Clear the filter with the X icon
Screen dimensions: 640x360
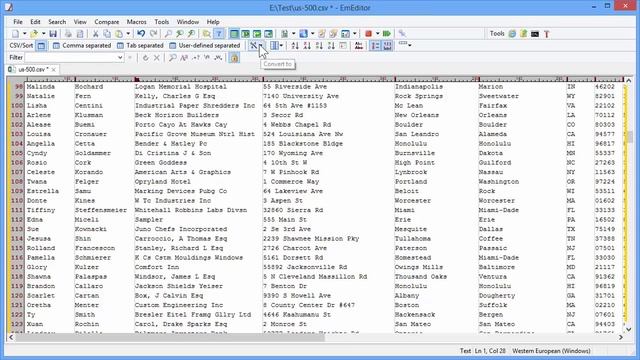pyautogui.click(x=157, y=58)
